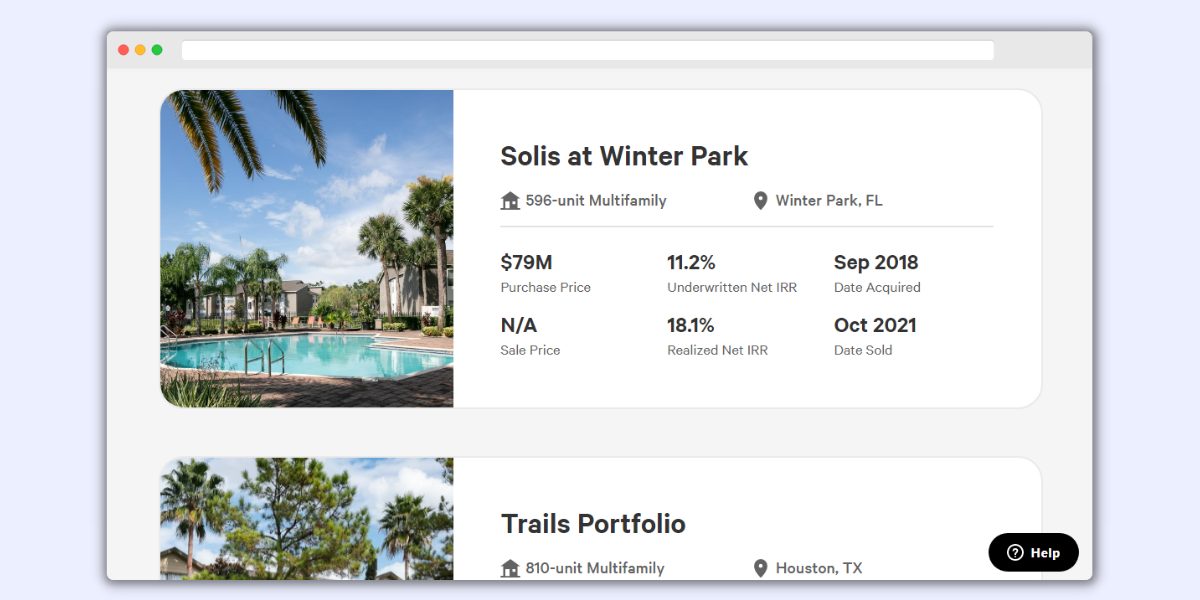Select the "11.2%" Underwritten Net IRR value
Viewport: 1200px width, 600px height.
pyautogui.click(x=691, y=262)
